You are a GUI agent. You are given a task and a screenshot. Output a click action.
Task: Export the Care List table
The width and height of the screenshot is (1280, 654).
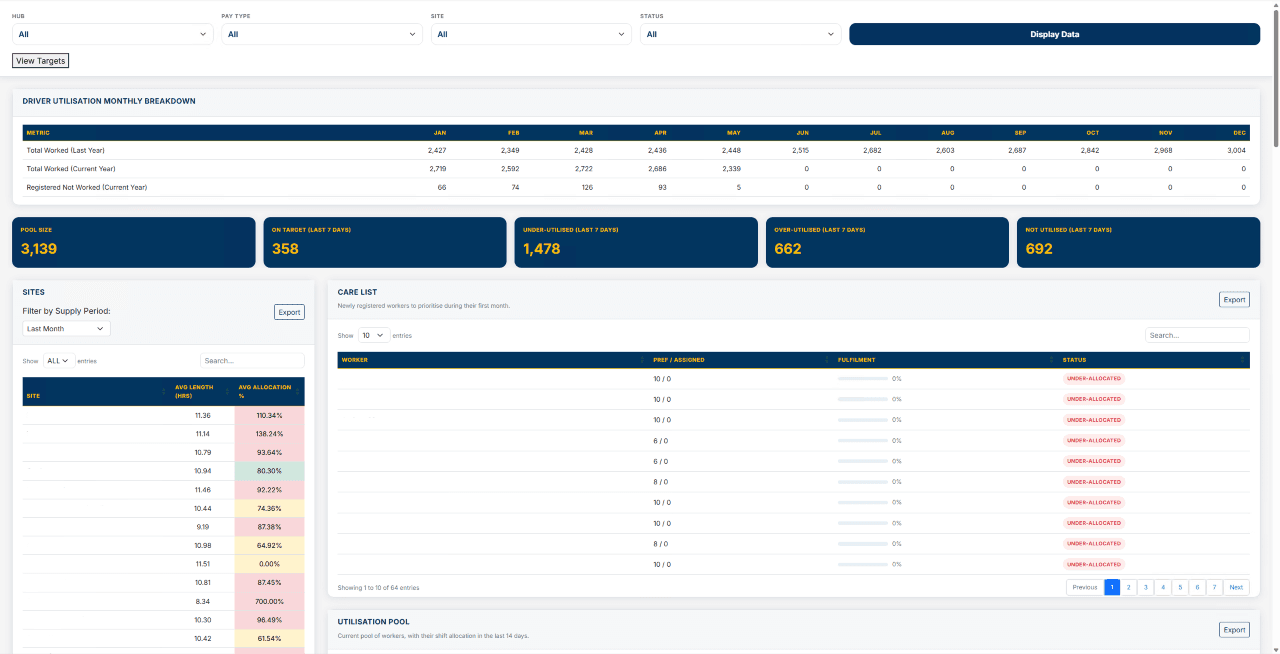point(1234,299)
